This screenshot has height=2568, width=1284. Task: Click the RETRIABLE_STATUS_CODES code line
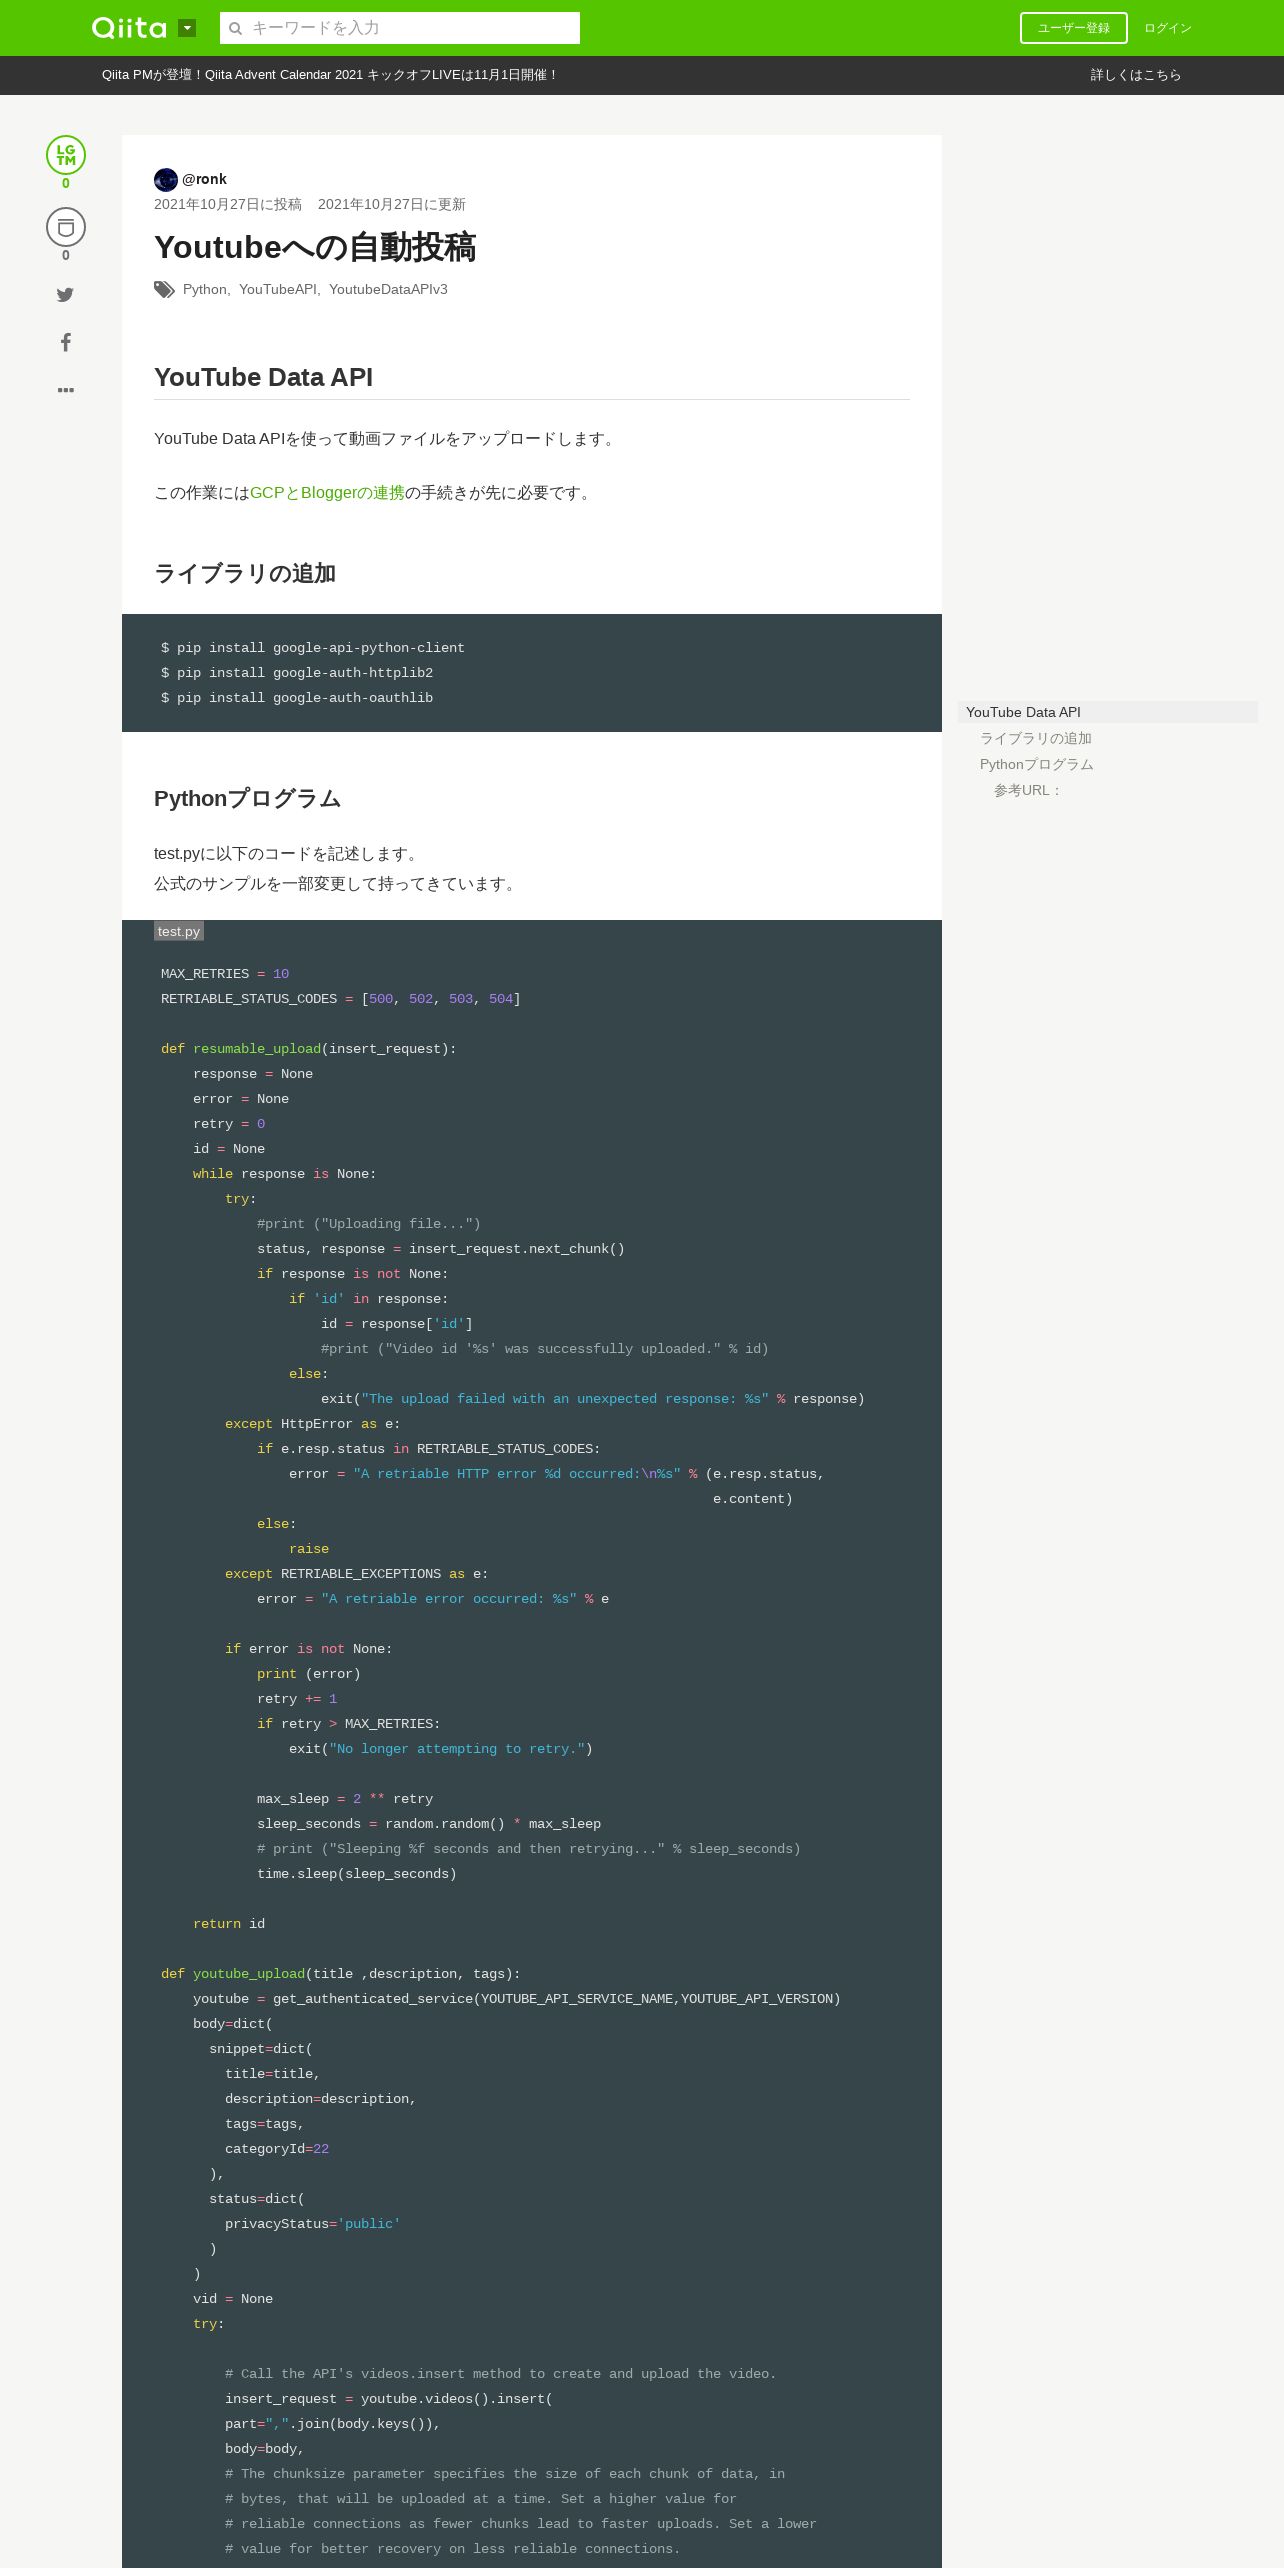point(341,999)
